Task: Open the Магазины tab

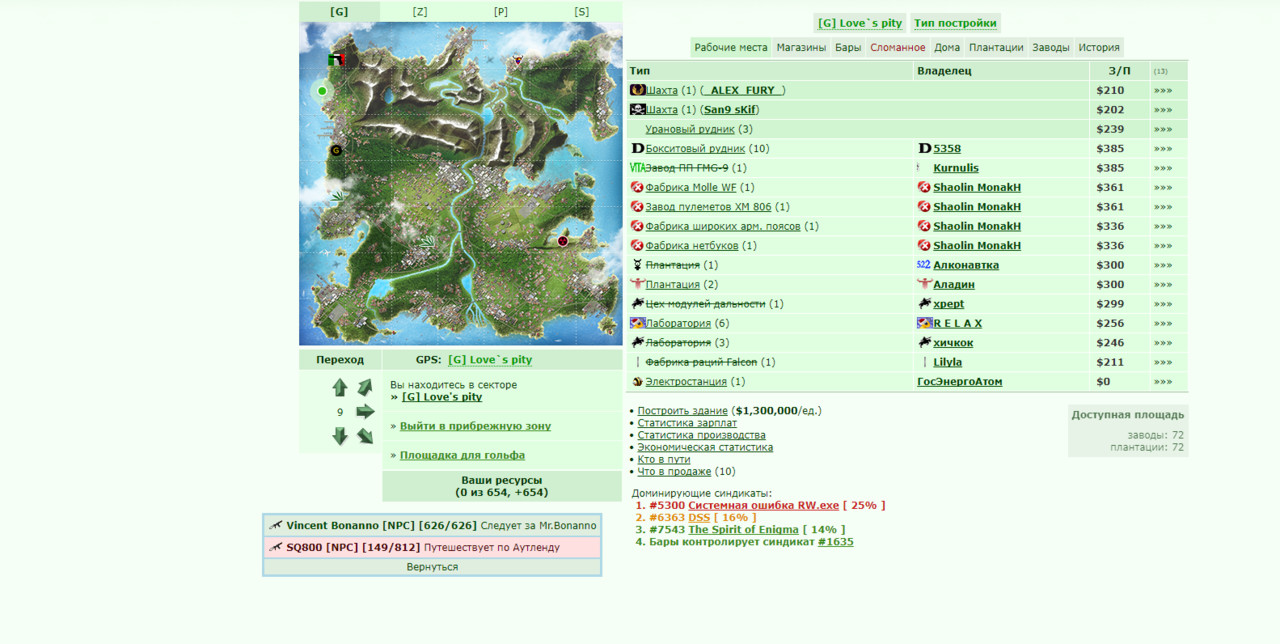Action: pos(801,47)
